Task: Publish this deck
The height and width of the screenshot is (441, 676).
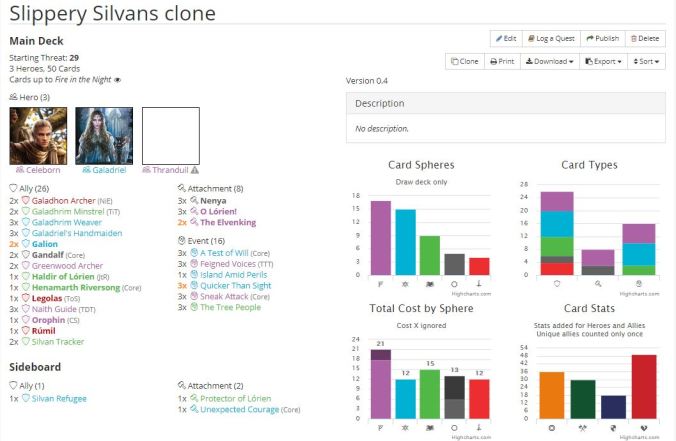Action: (x=601, y=38)
